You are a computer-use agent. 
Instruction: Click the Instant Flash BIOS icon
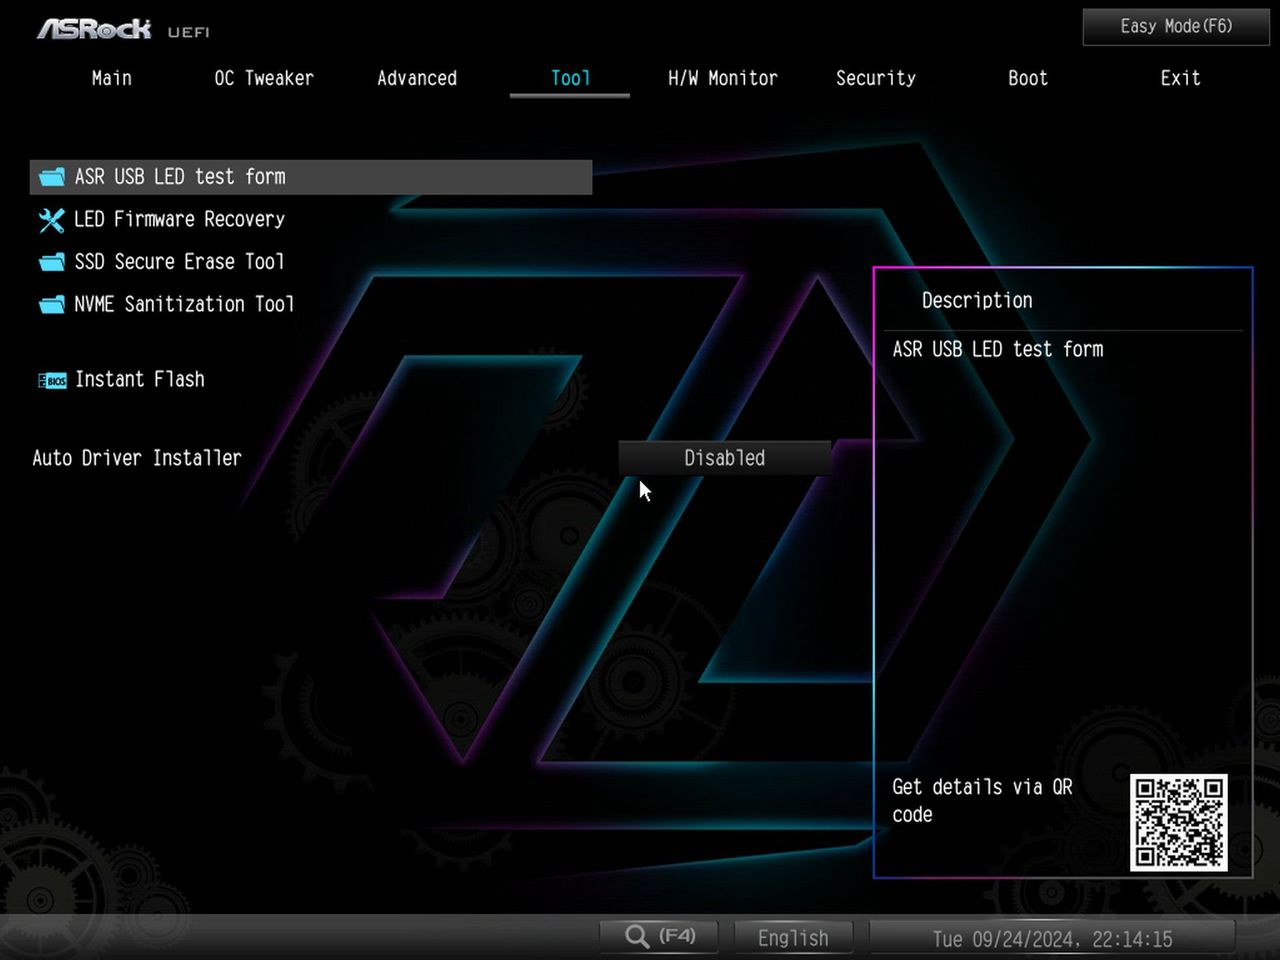[52, 381]
